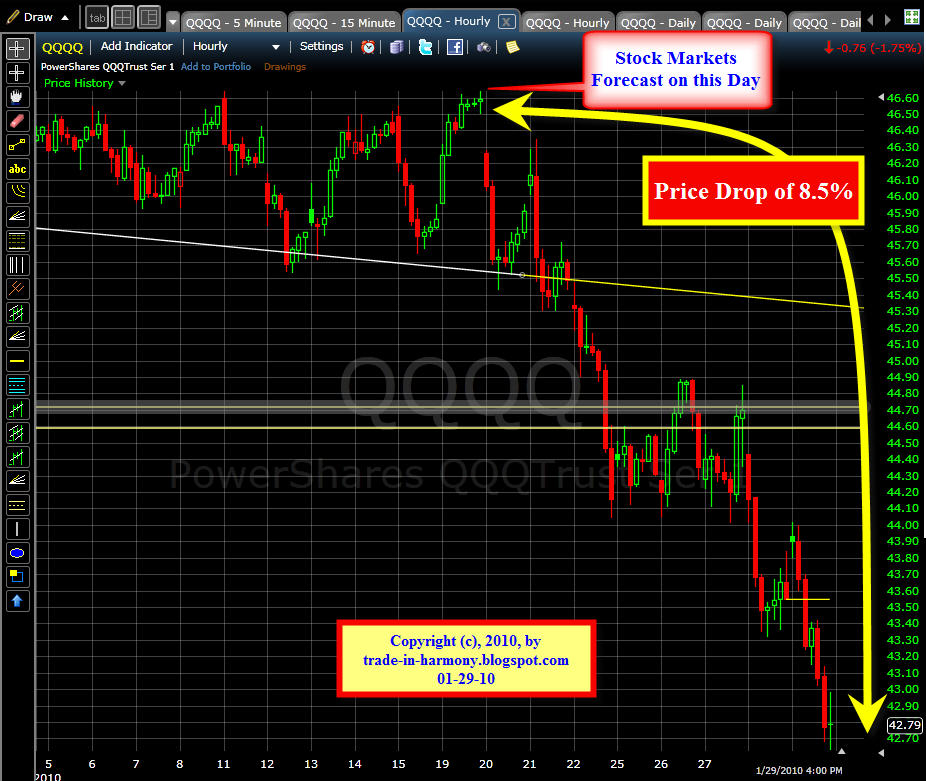Click Add Indicator
The width and height of the screenshot is (926, 781).
[136, 46]
